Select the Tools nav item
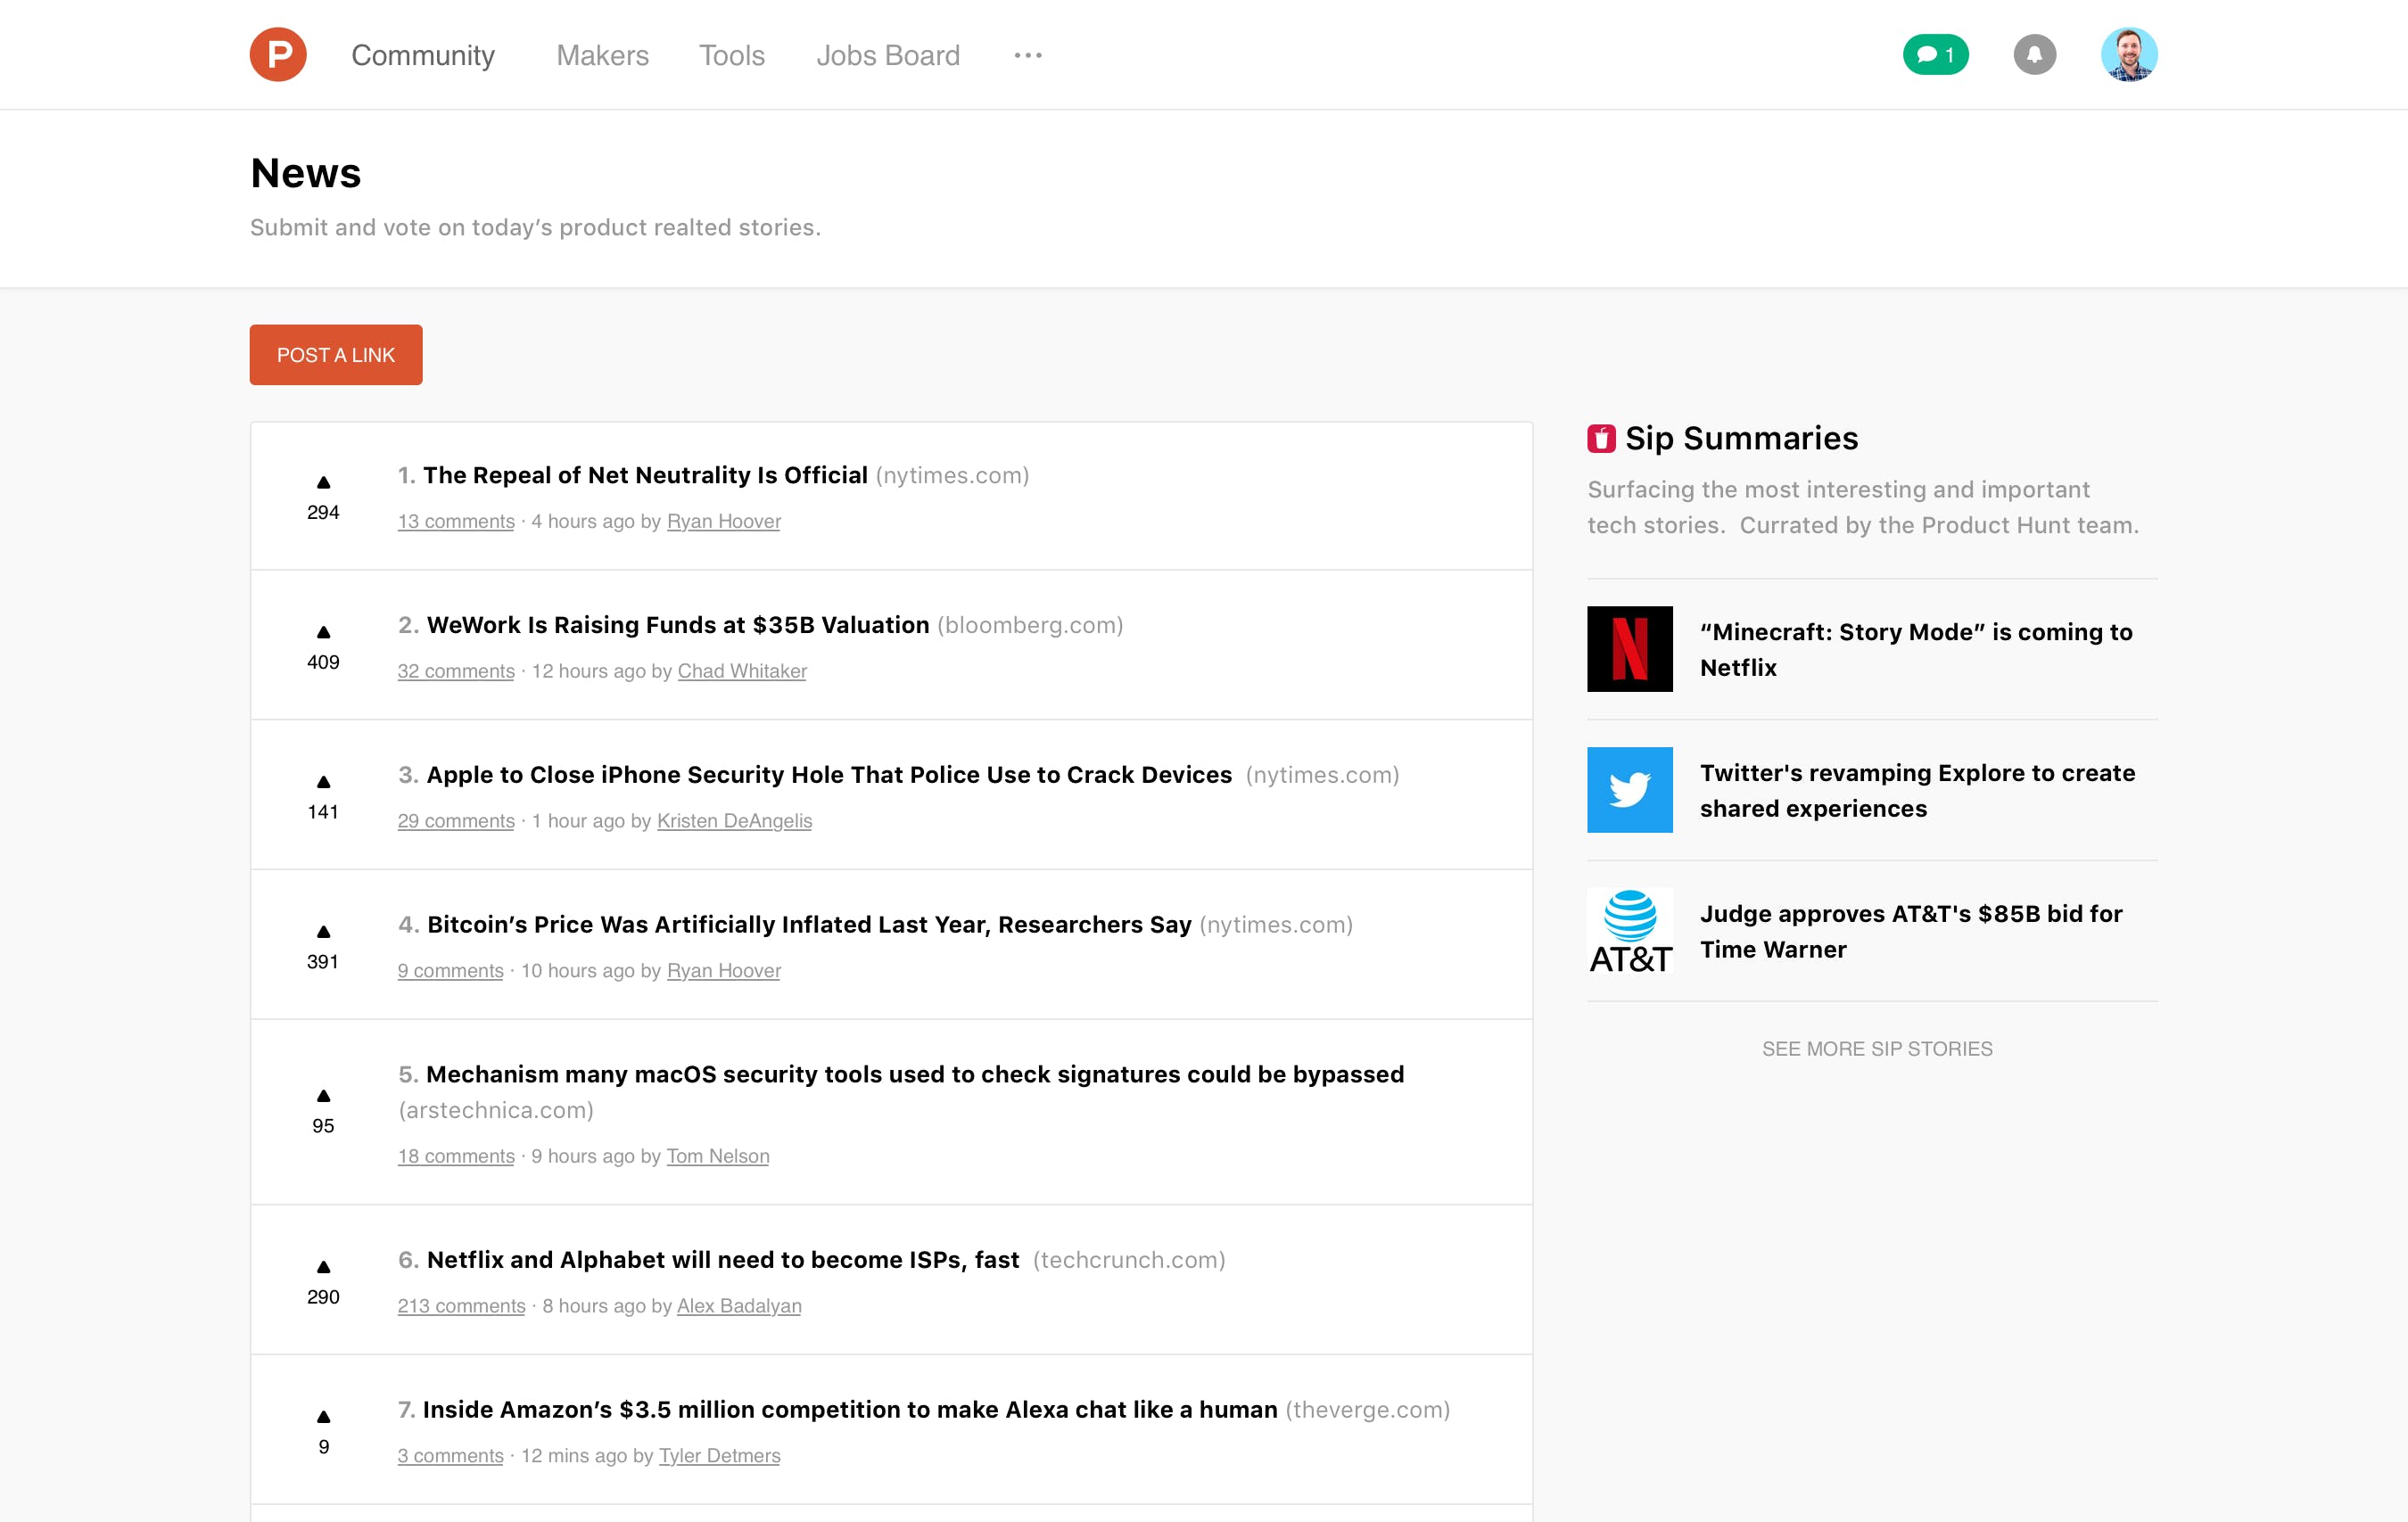The image size is (2408, 1522). coord(731,56)
